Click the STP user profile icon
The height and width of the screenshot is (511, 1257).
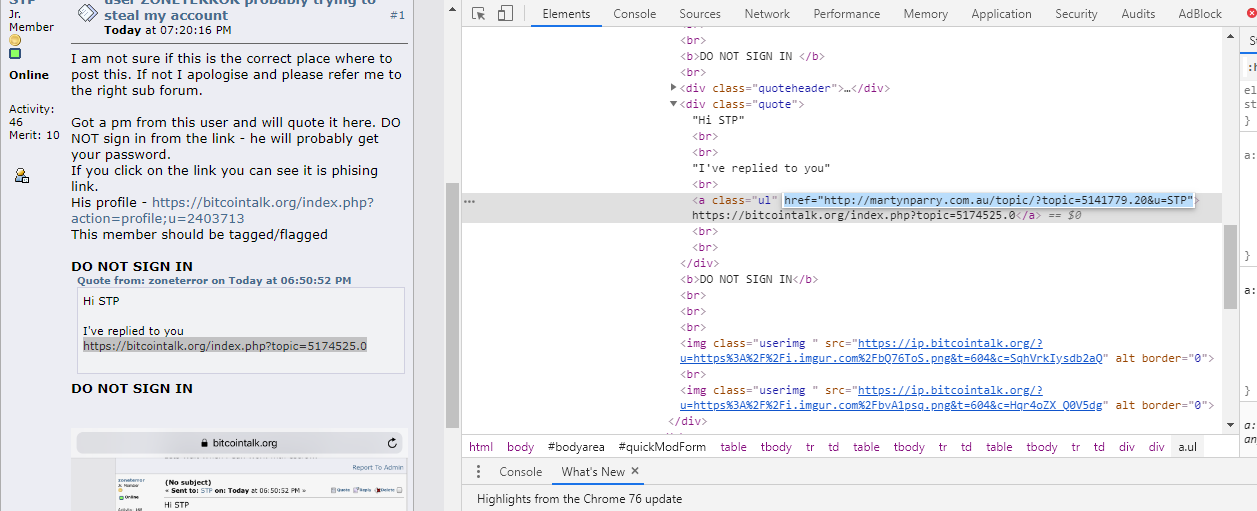tap(21, 176)
